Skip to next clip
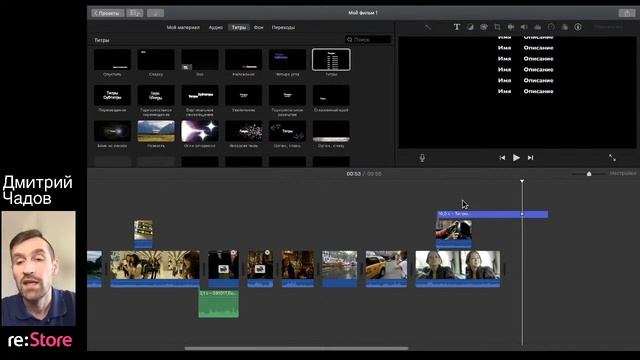640x360 pixels. (x=531, y=158)
